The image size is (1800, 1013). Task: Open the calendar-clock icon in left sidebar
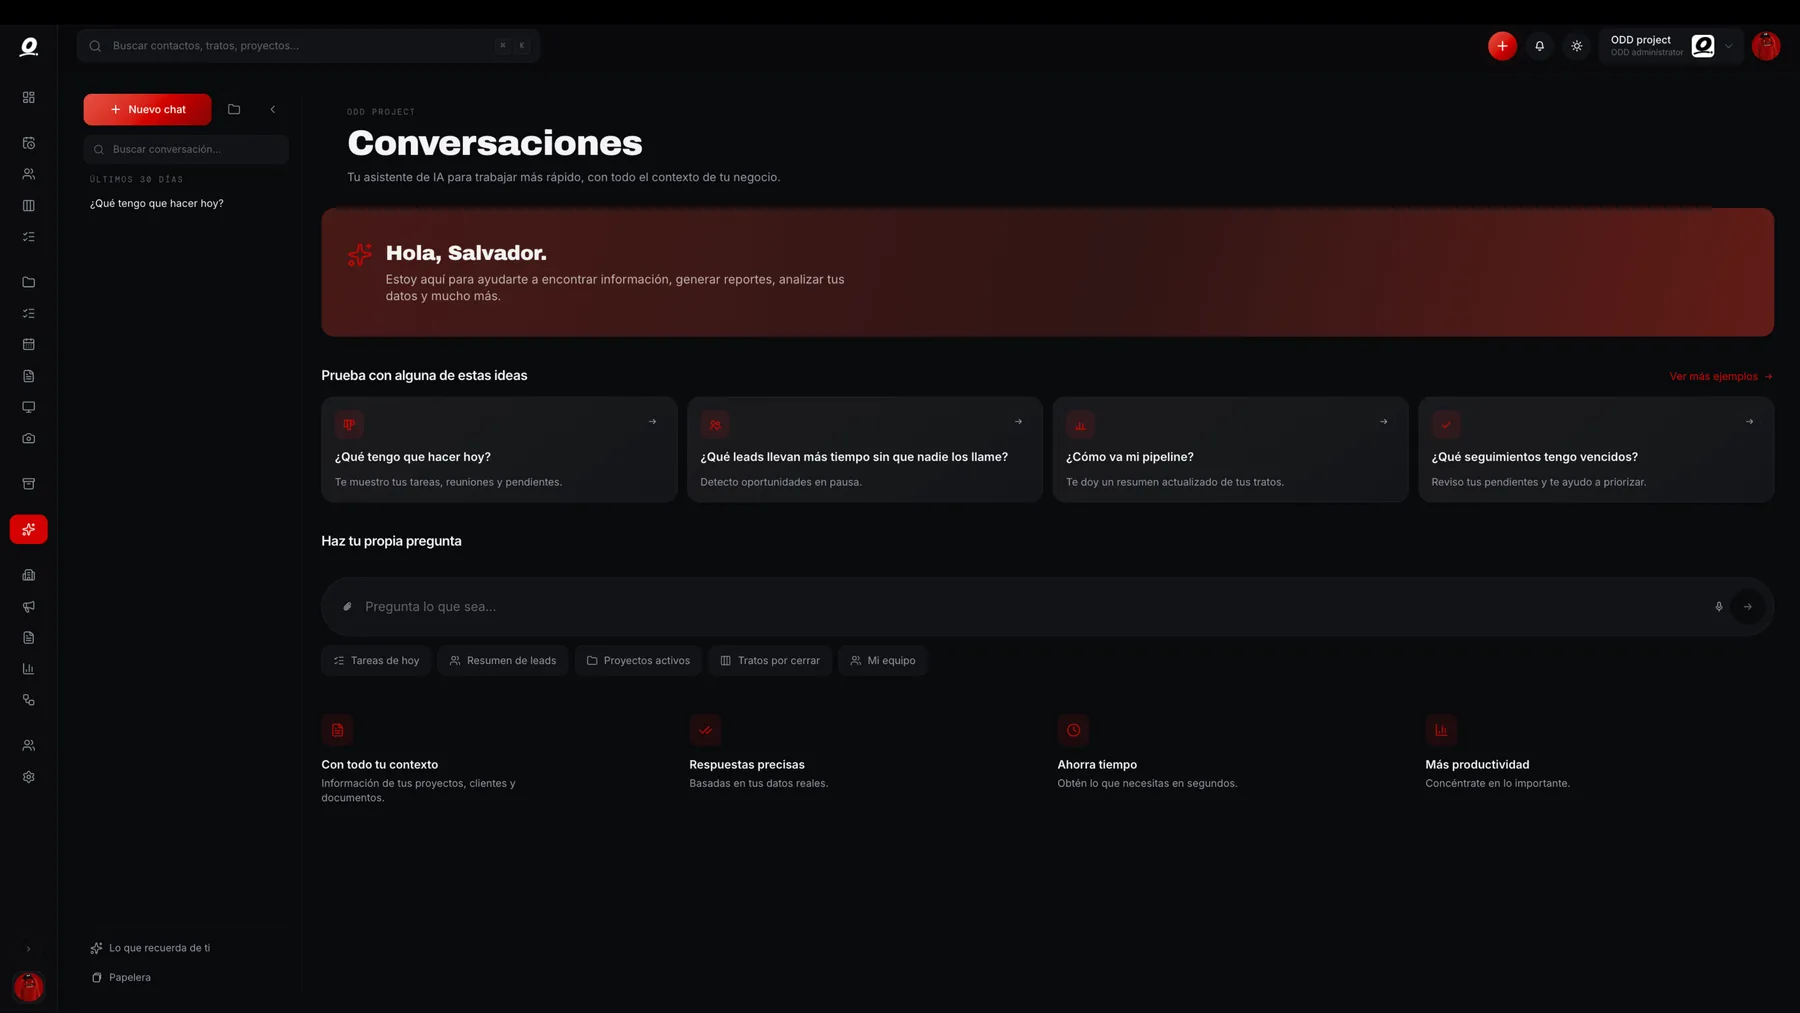pos(28,143)
